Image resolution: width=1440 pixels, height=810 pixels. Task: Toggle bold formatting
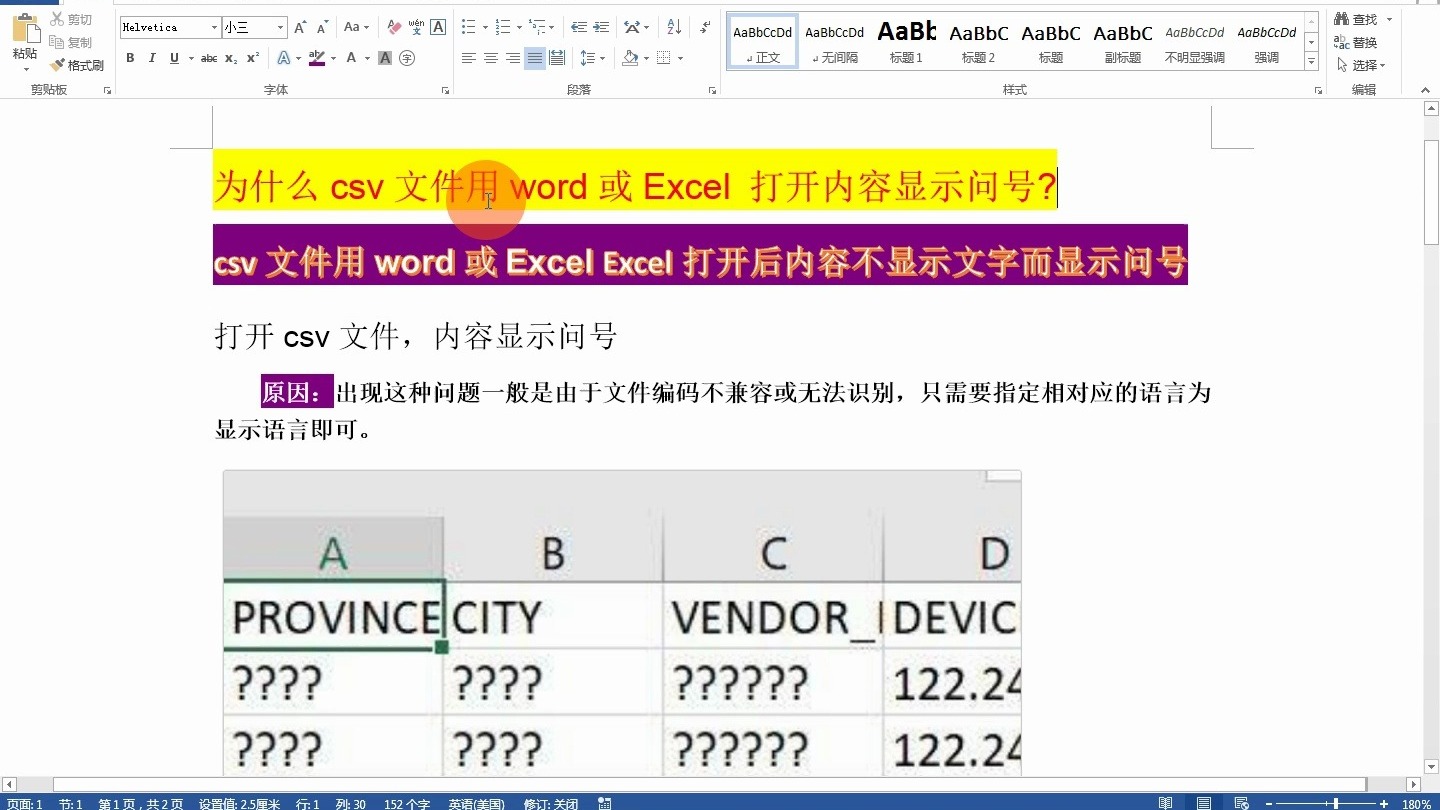[x=130, y=58]
